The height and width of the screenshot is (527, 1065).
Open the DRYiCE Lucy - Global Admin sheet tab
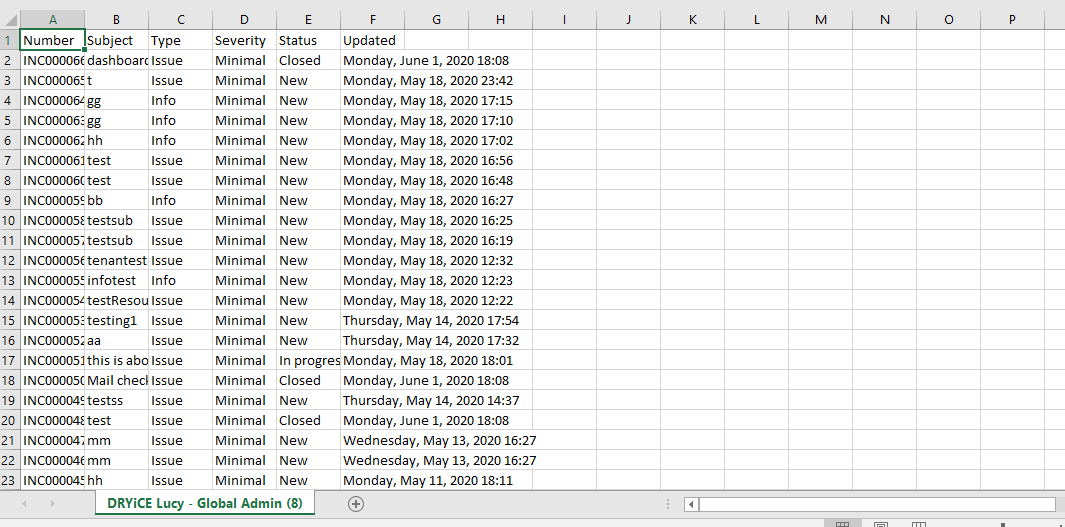204,503
